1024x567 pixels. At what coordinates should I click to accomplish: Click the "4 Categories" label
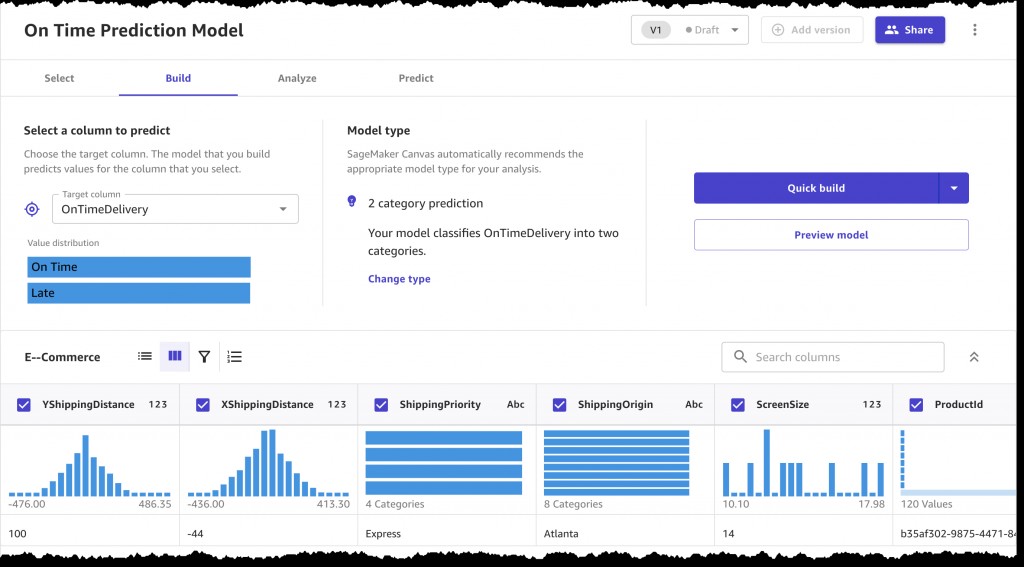pyautogui.click(x=395, y=504)
